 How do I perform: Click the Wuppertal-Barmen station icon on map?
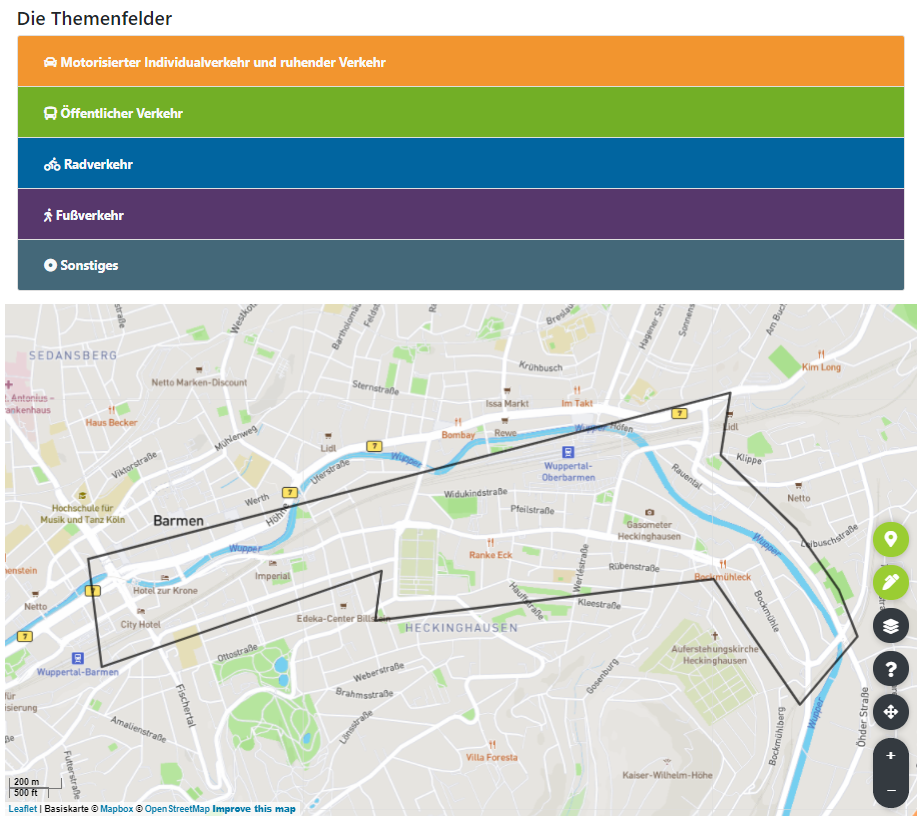(x=77, y=658)
